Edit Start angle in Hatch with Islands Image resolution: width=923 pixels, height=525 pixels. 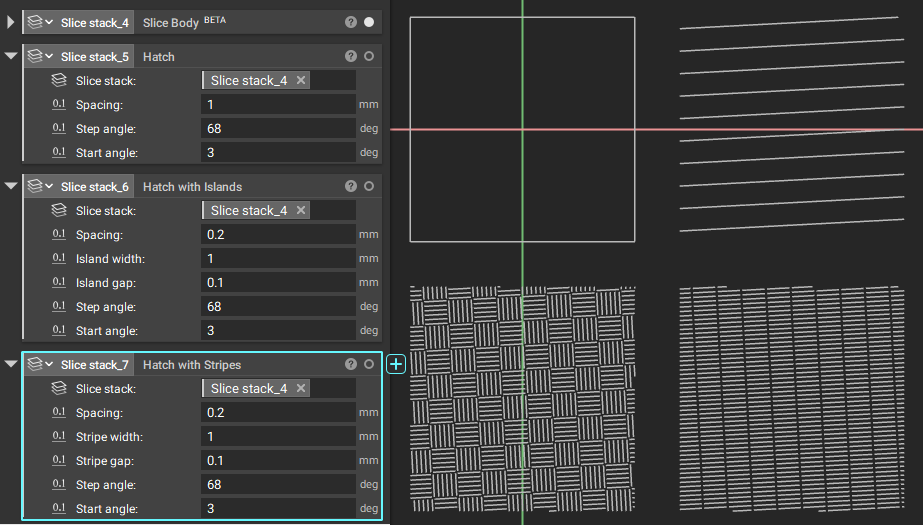point(278,331)
